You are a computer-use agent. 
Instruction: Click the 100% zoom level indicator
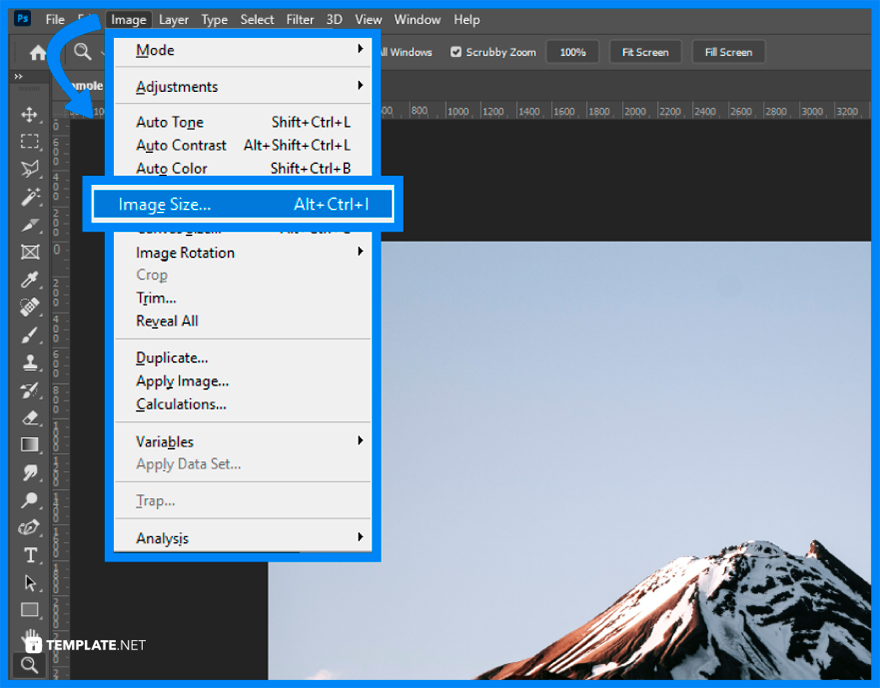click(572, 51)
